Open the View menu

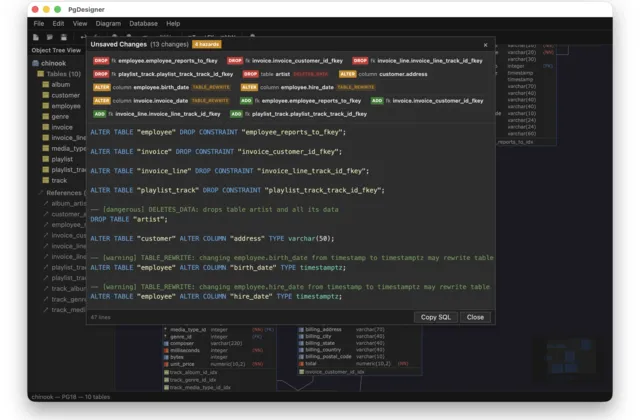coord(80,24)
